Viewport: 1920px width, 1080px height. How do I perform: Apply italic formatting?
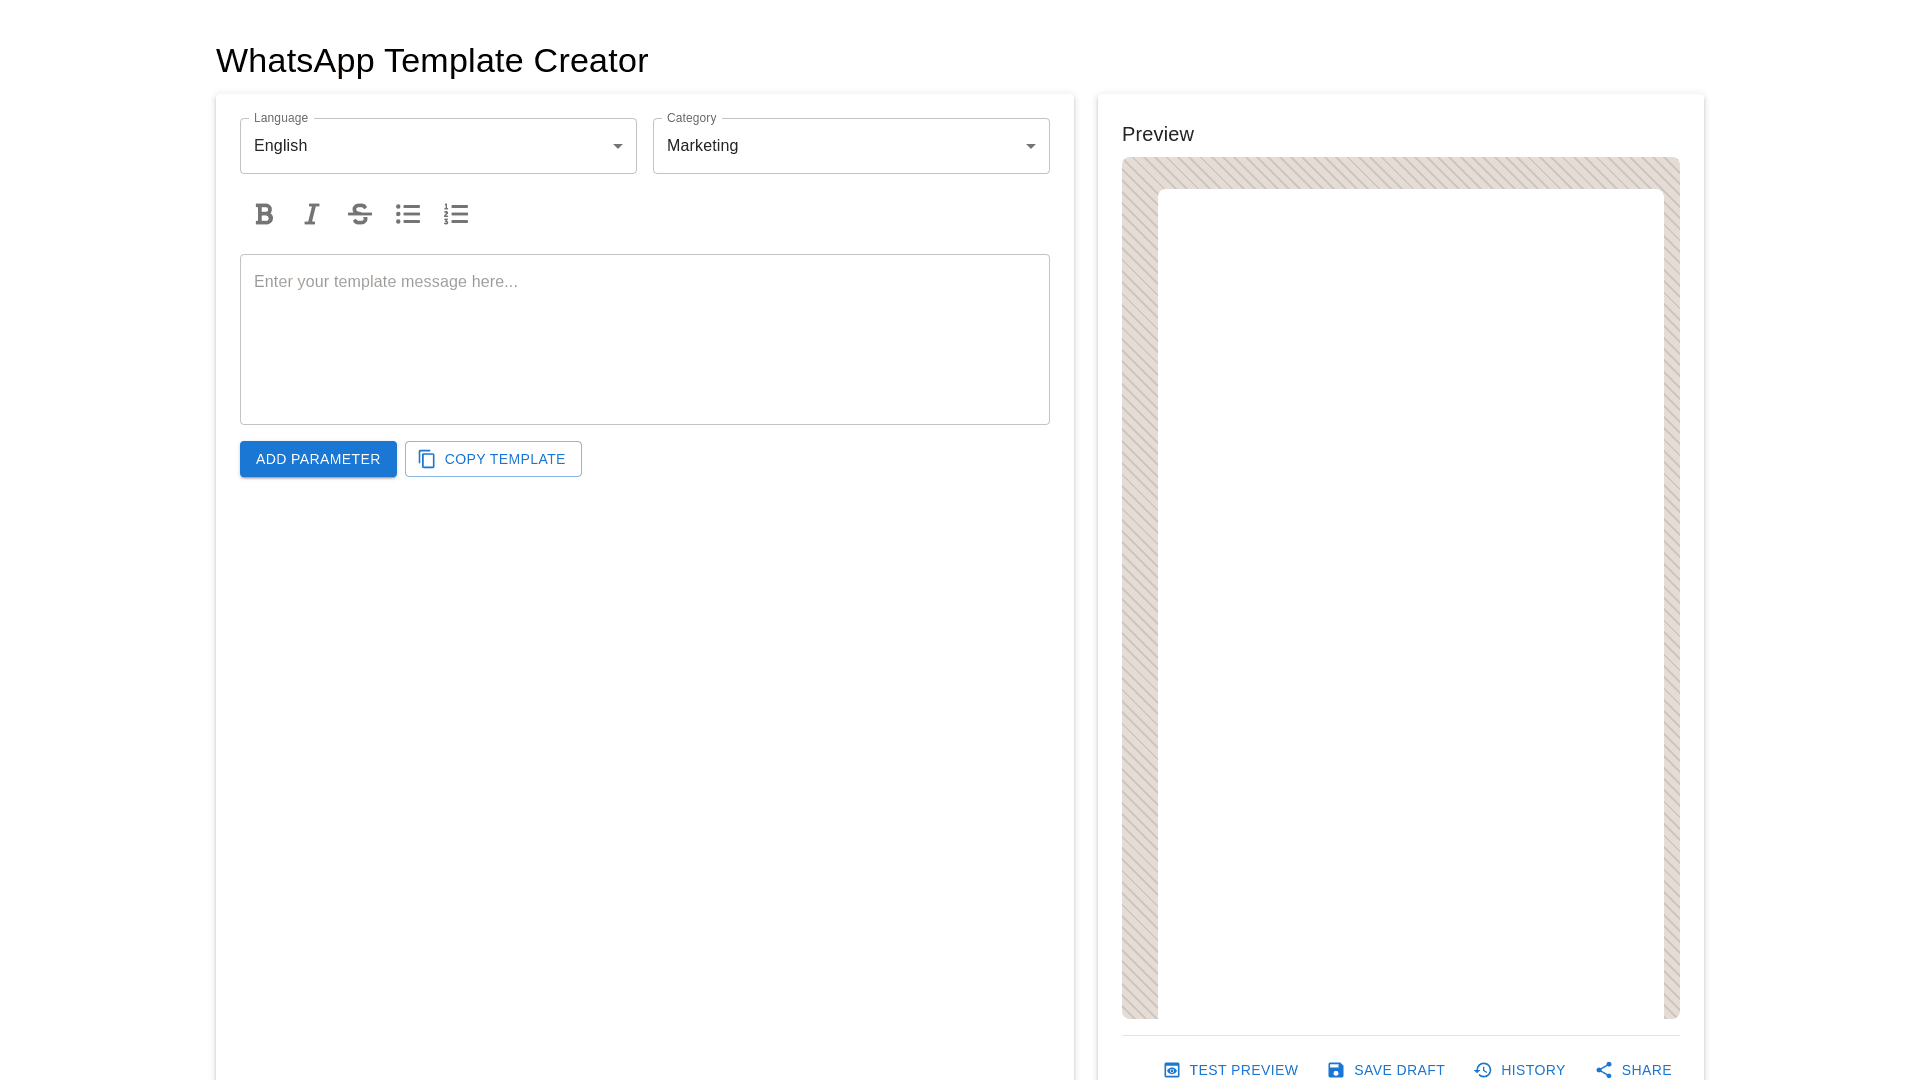(312, 214)
